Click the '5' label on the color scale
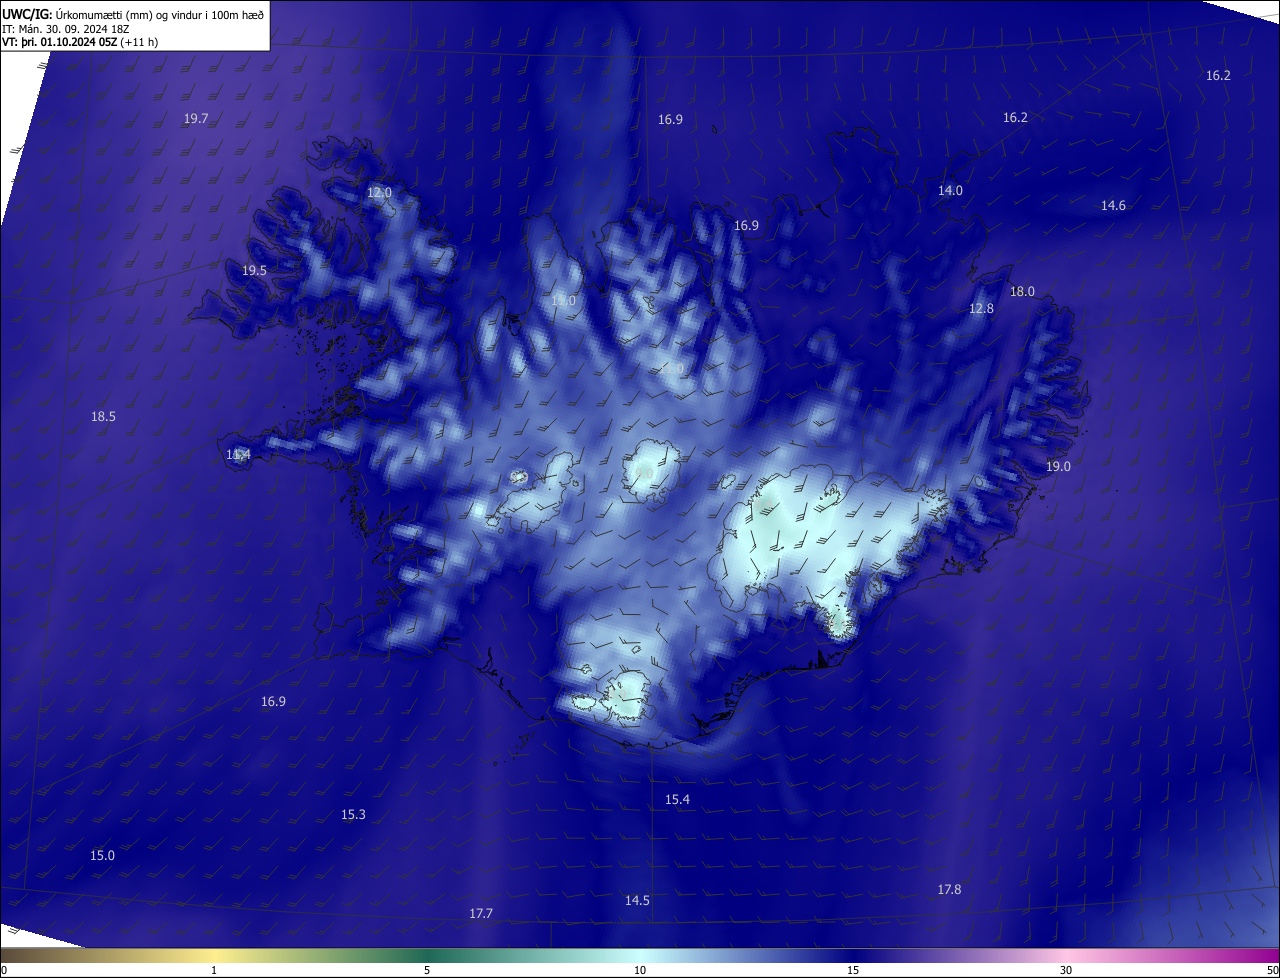The width and height of the screenshot is (1280, 978). coord(427,970)
